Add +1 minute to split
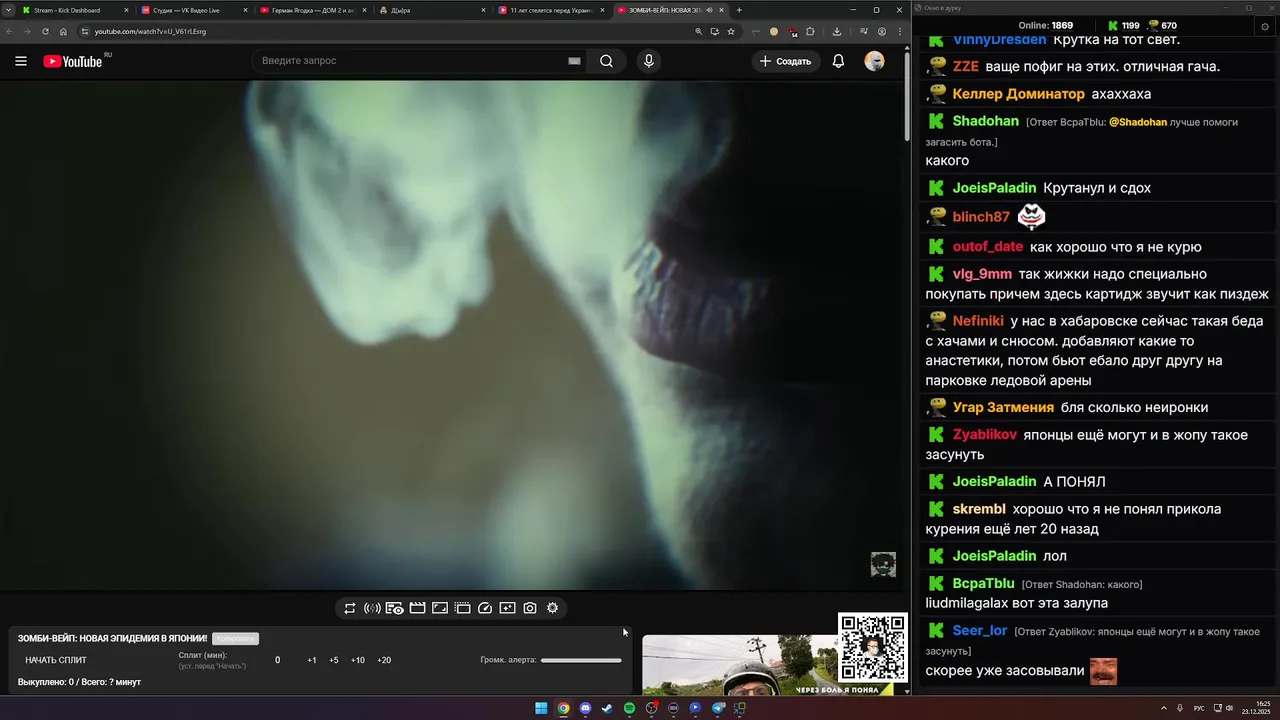 (312, 660)
